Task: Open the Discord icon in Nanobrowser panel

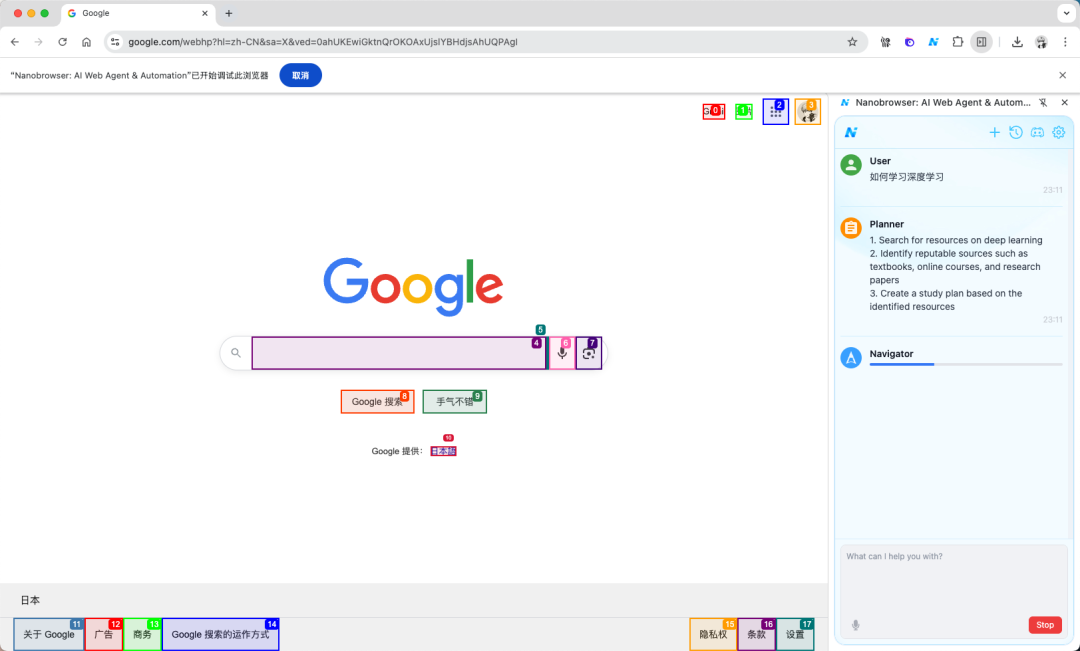Action: tap(1037, 132)
